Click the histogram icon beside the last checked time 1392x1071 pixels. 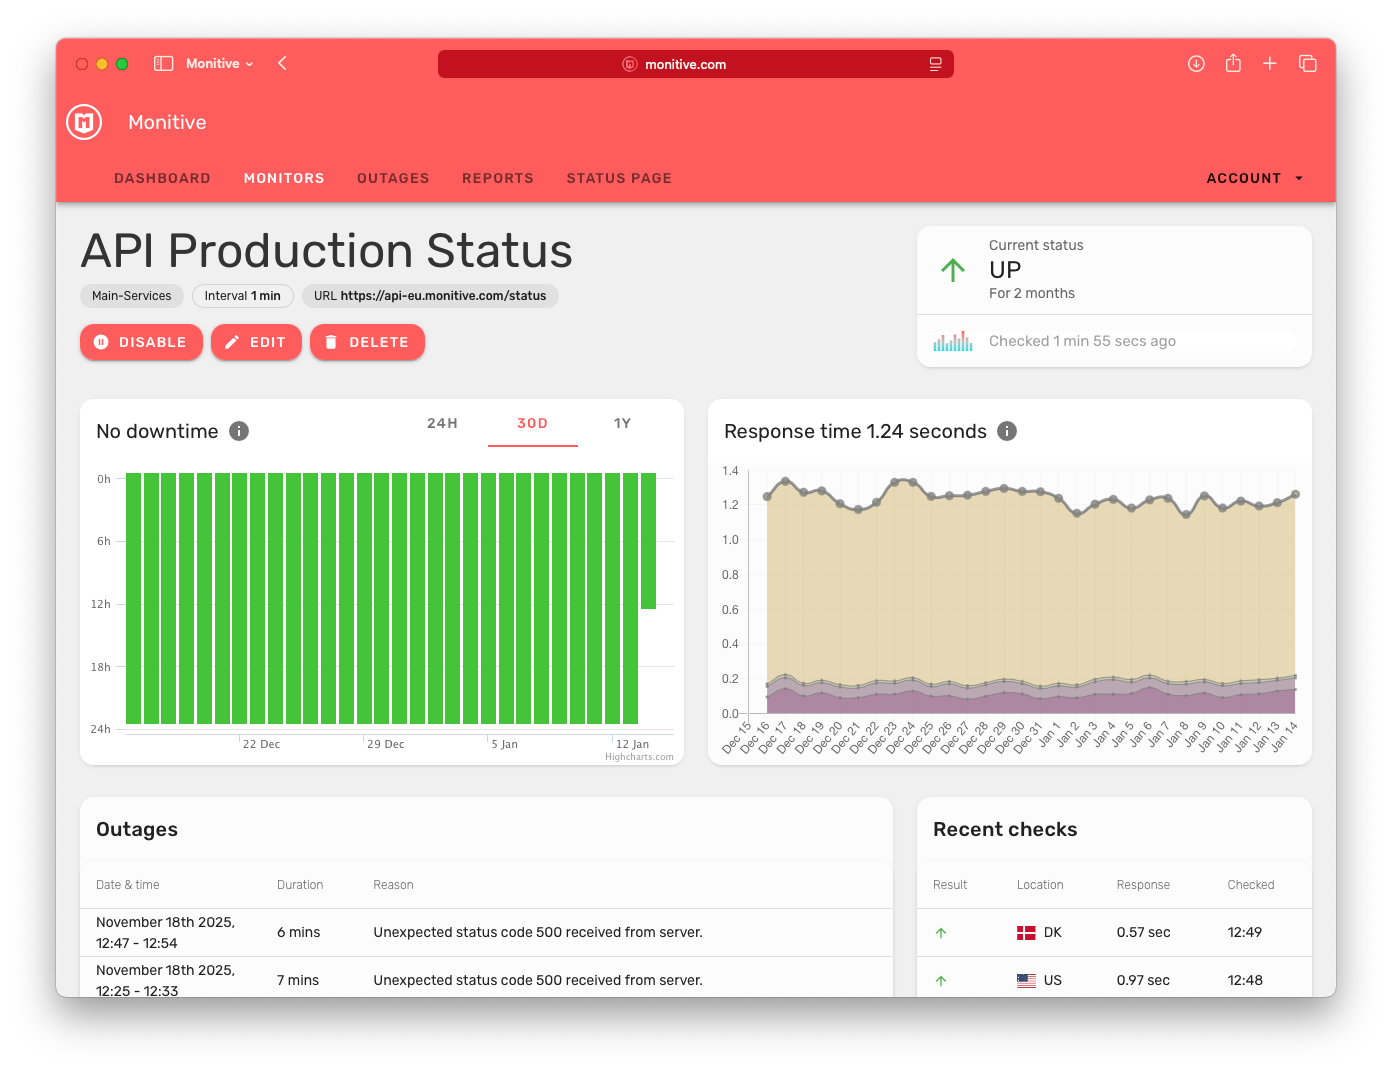(x=953, y=341)
